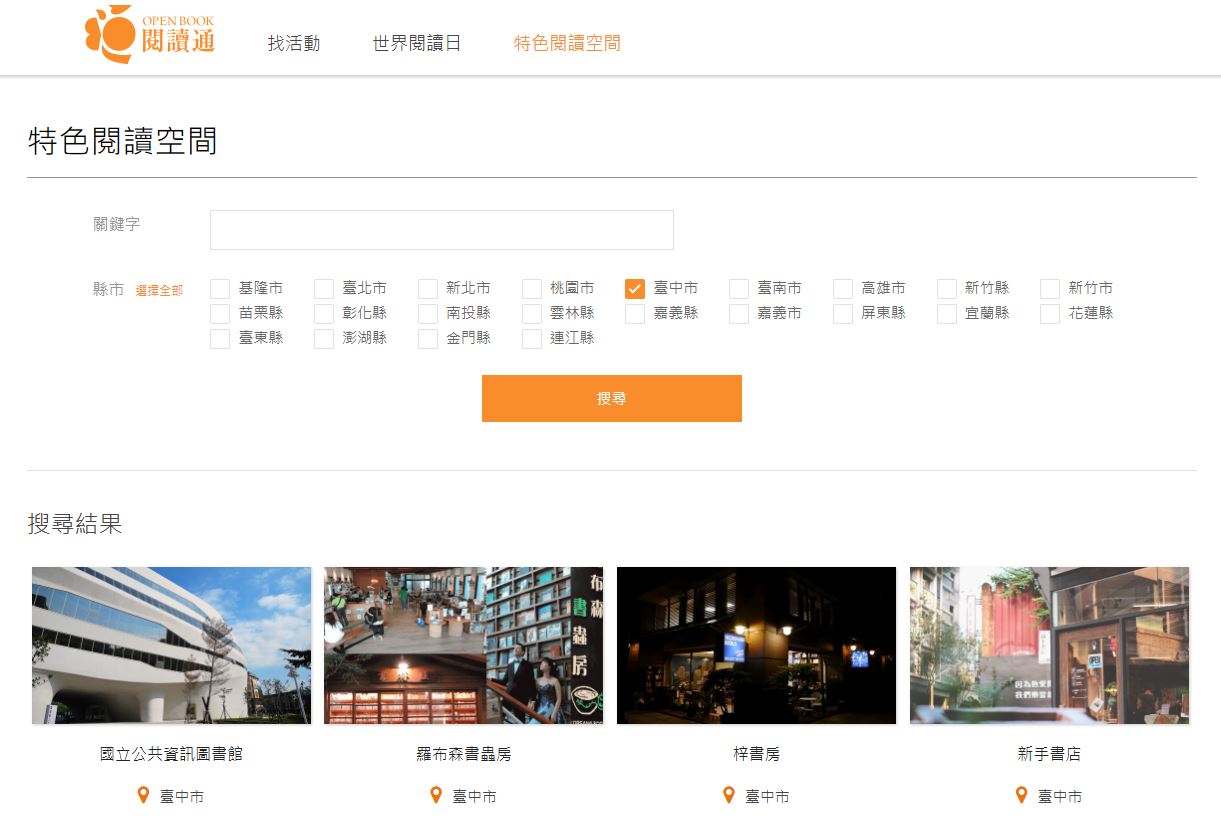The image size is (1221, 824).
Task: Tick the 花蓮縣 checkbox
Action: point(1050,314)
